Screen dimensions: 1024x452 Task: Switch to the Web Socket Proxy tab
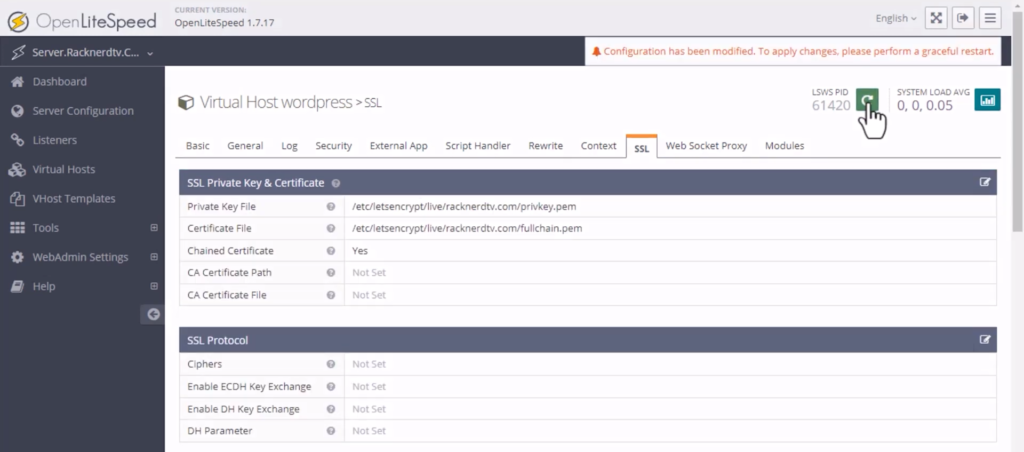[706, 146]
